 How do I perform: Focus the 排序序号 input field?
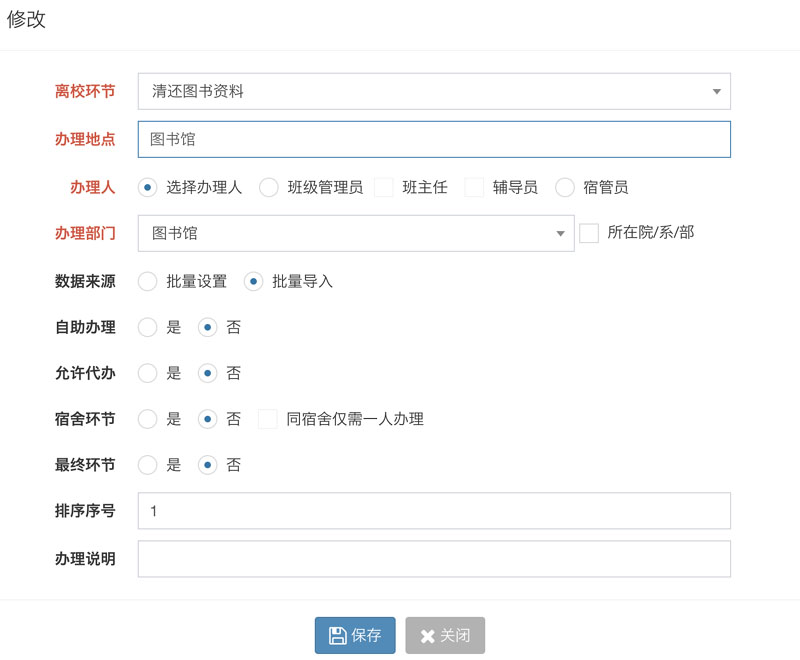click(x=434, y=511)
